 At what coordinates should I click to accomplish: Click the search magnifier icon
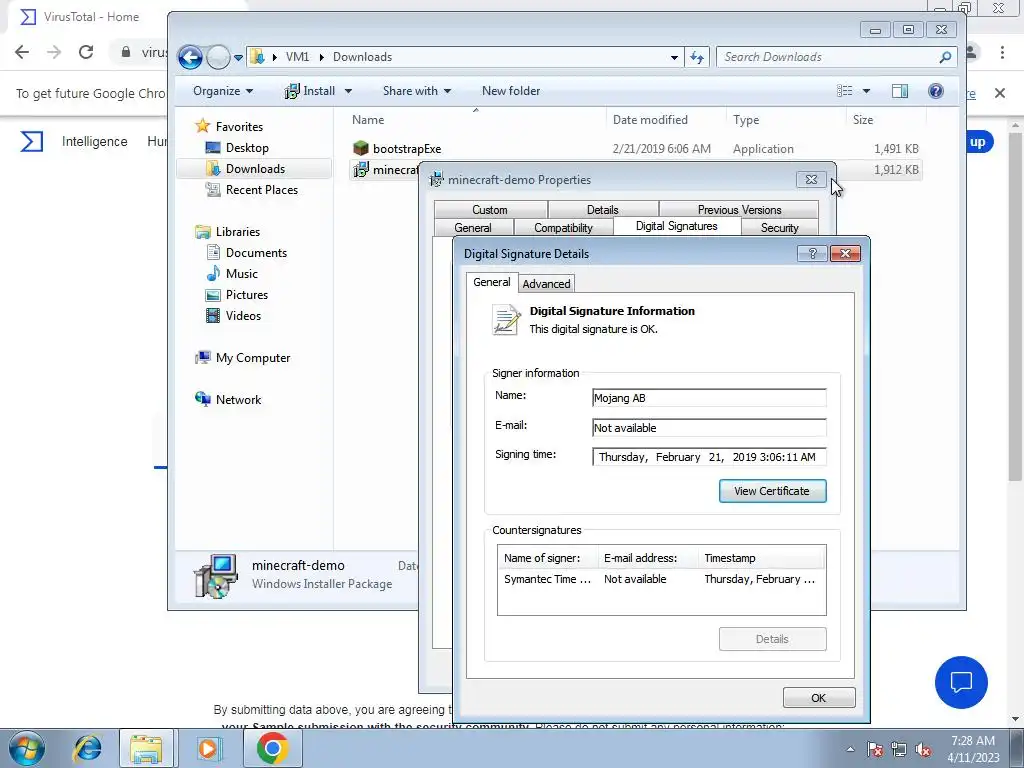(x=945, y=57)
